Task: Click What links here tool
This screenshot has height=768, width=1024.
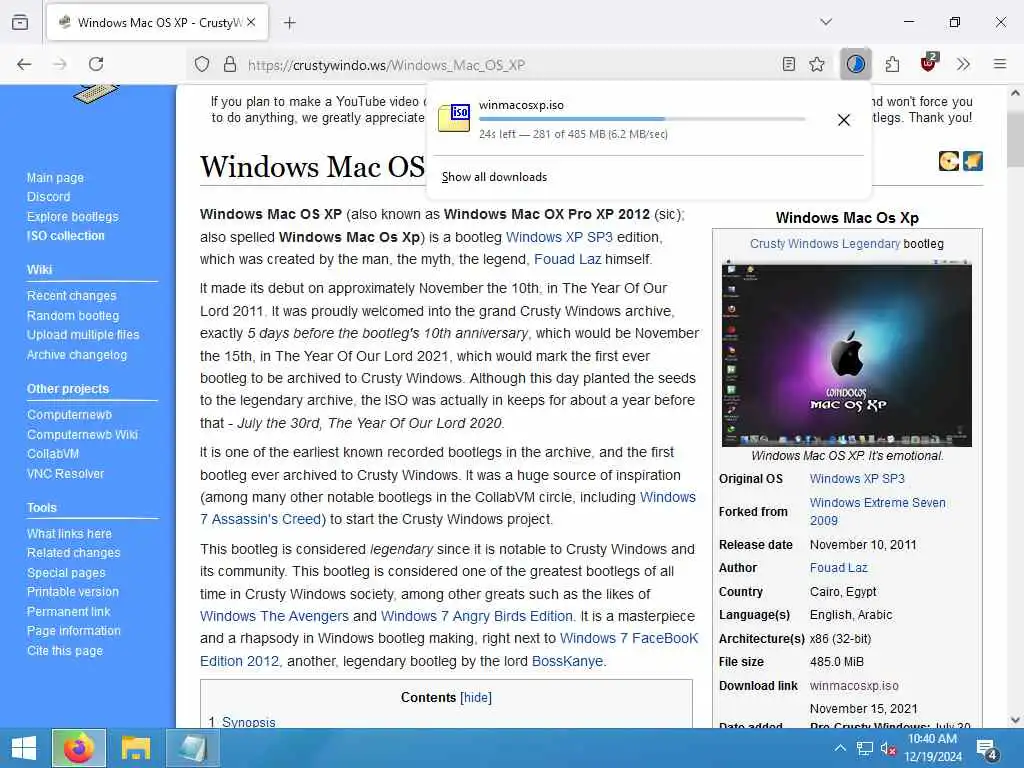Action: 69,534
